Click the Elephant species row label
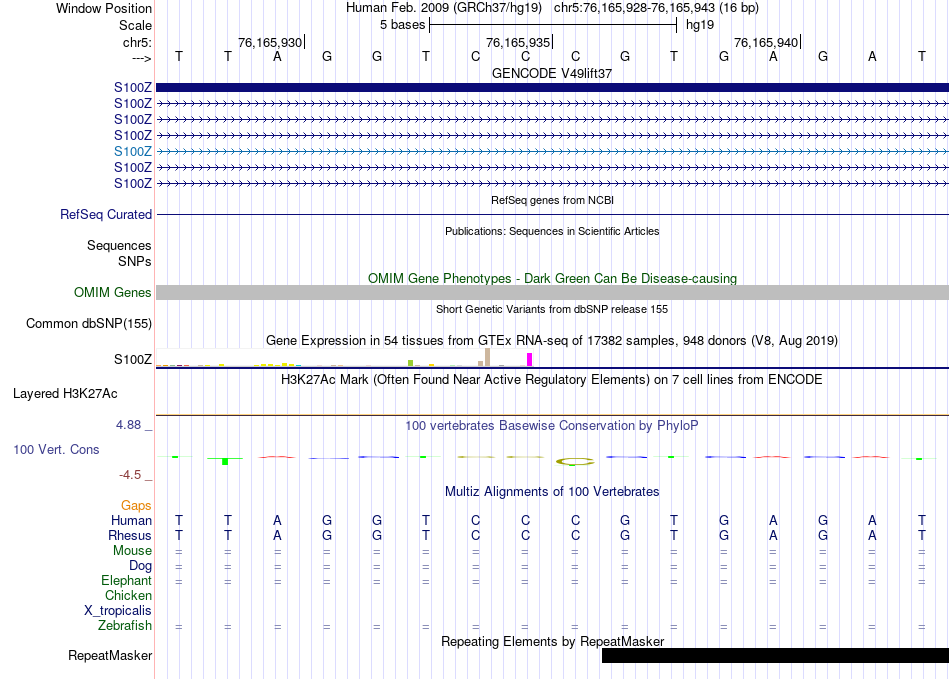The height and width of the screenshot is (679, 950). [x=126, y=580]
